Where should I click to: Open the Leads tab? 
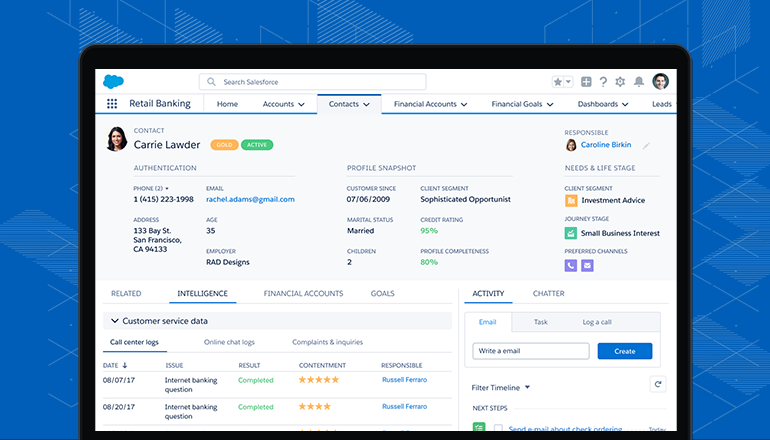[662, 104]
